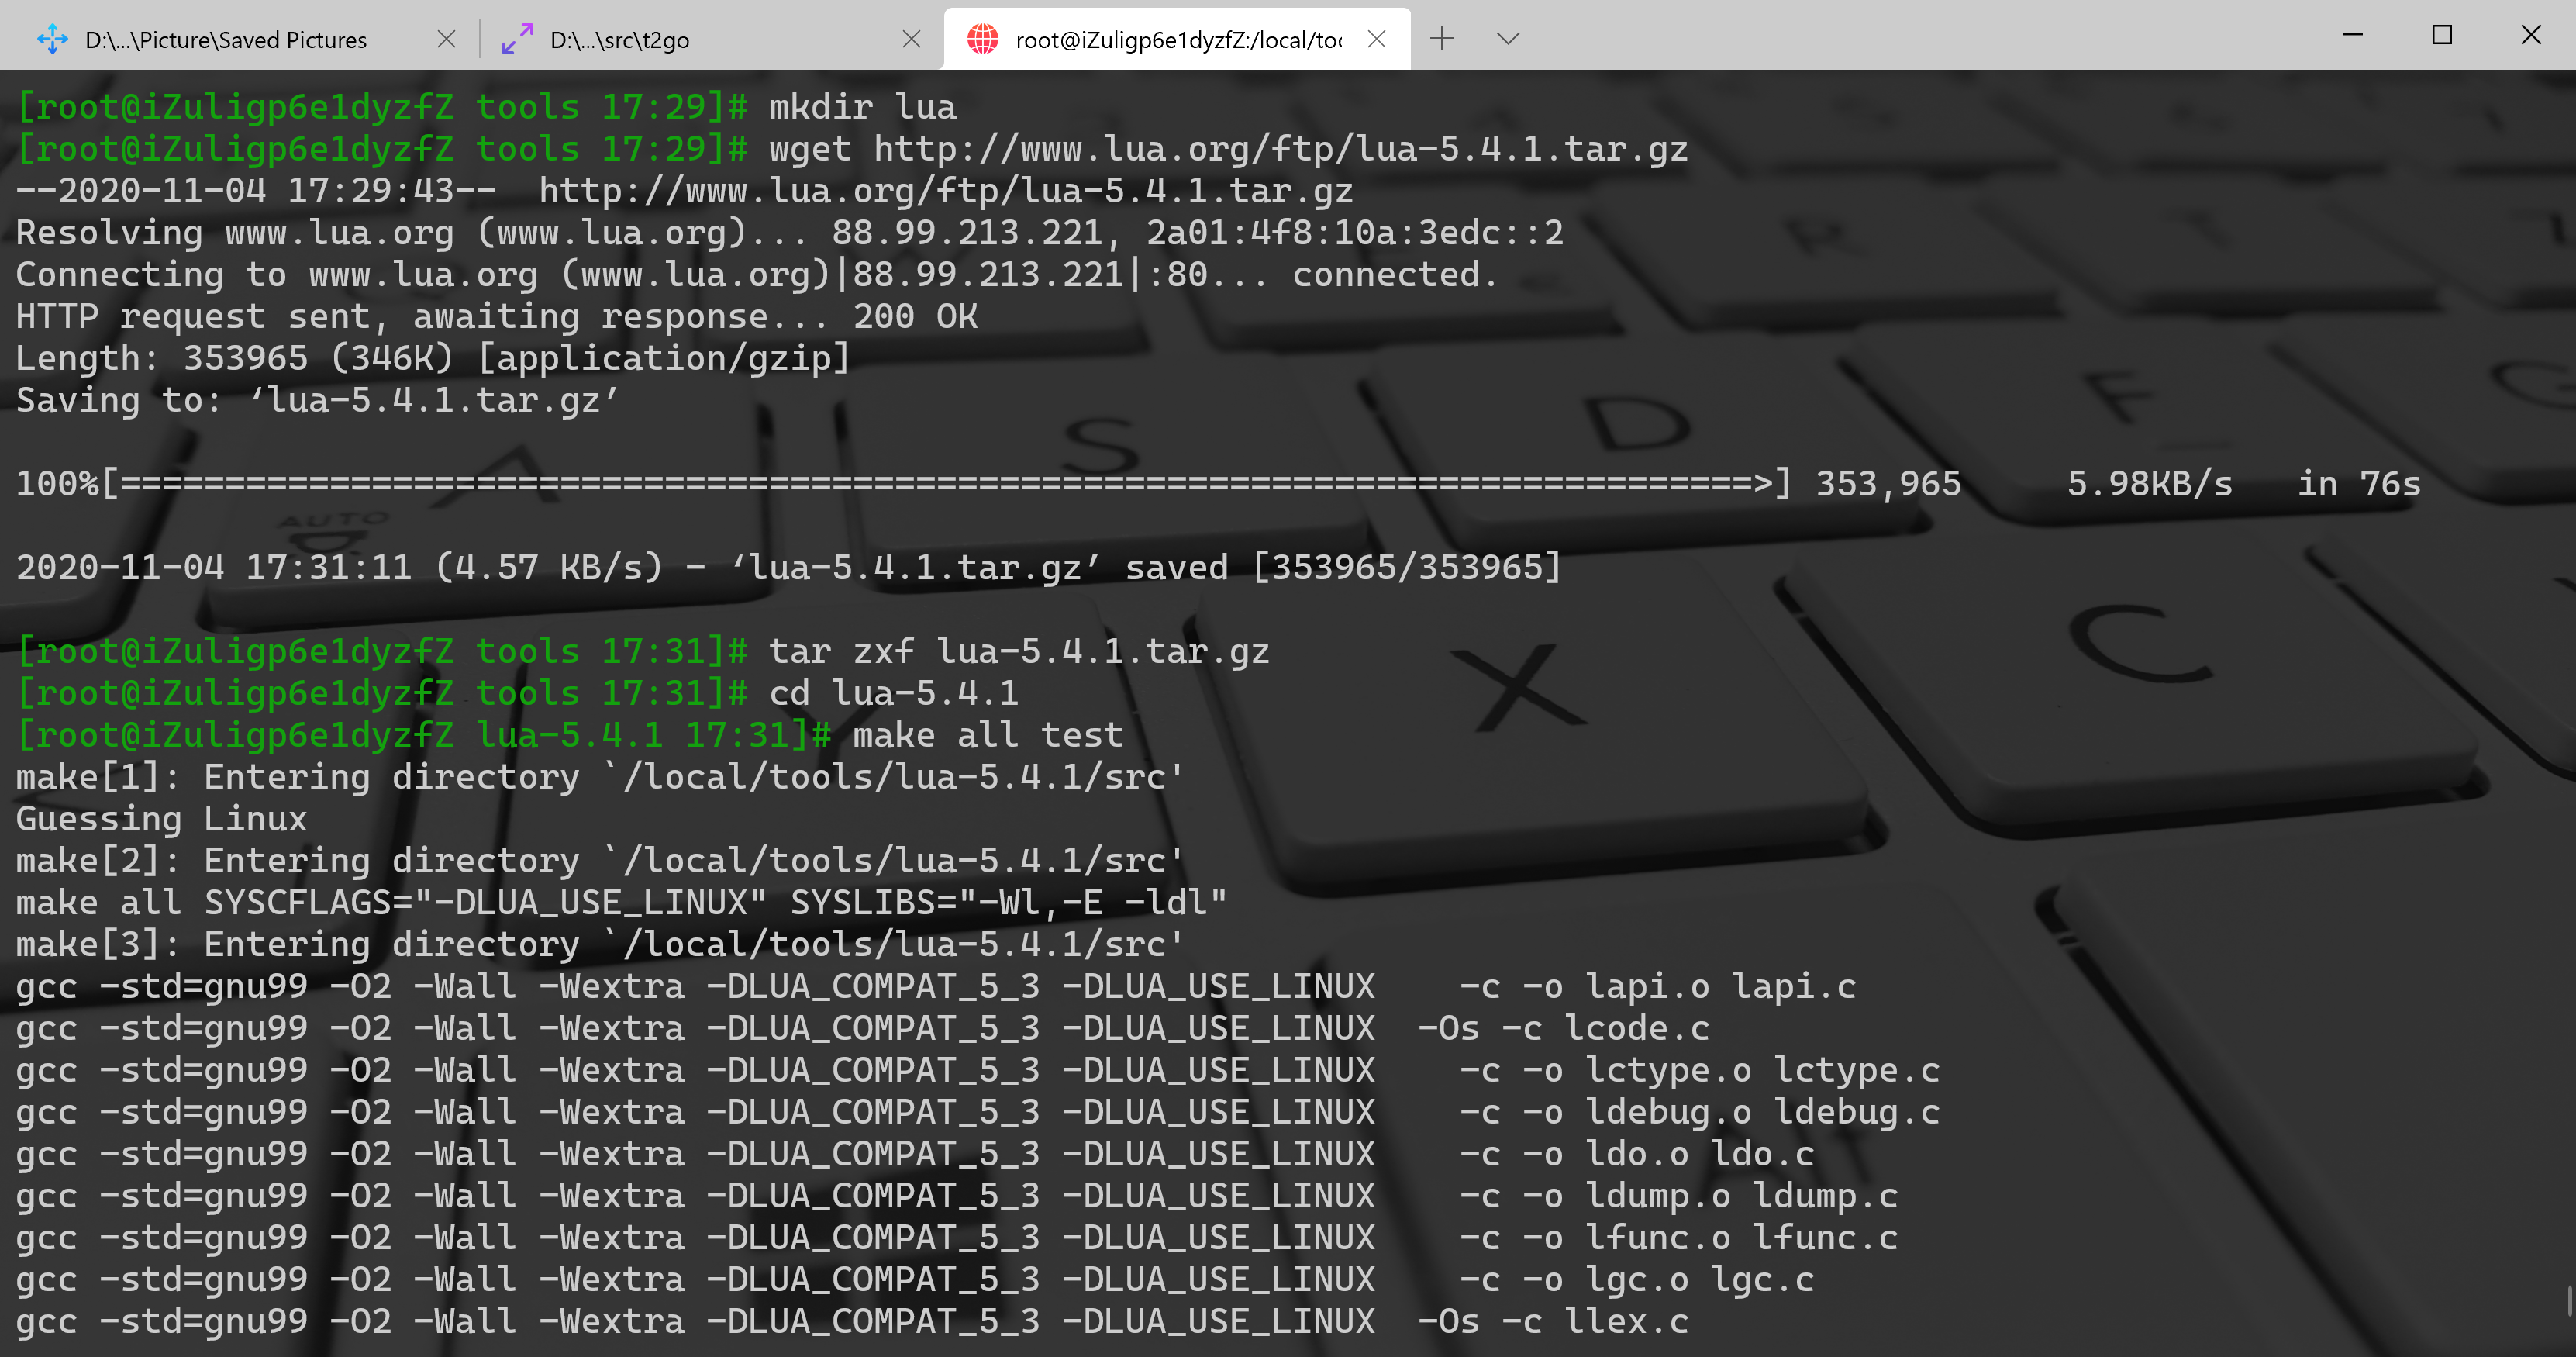The image size is (2576, 1357).
Task: Click the 'Connecting to www.lua.org' line
Action: pos(757,275)
